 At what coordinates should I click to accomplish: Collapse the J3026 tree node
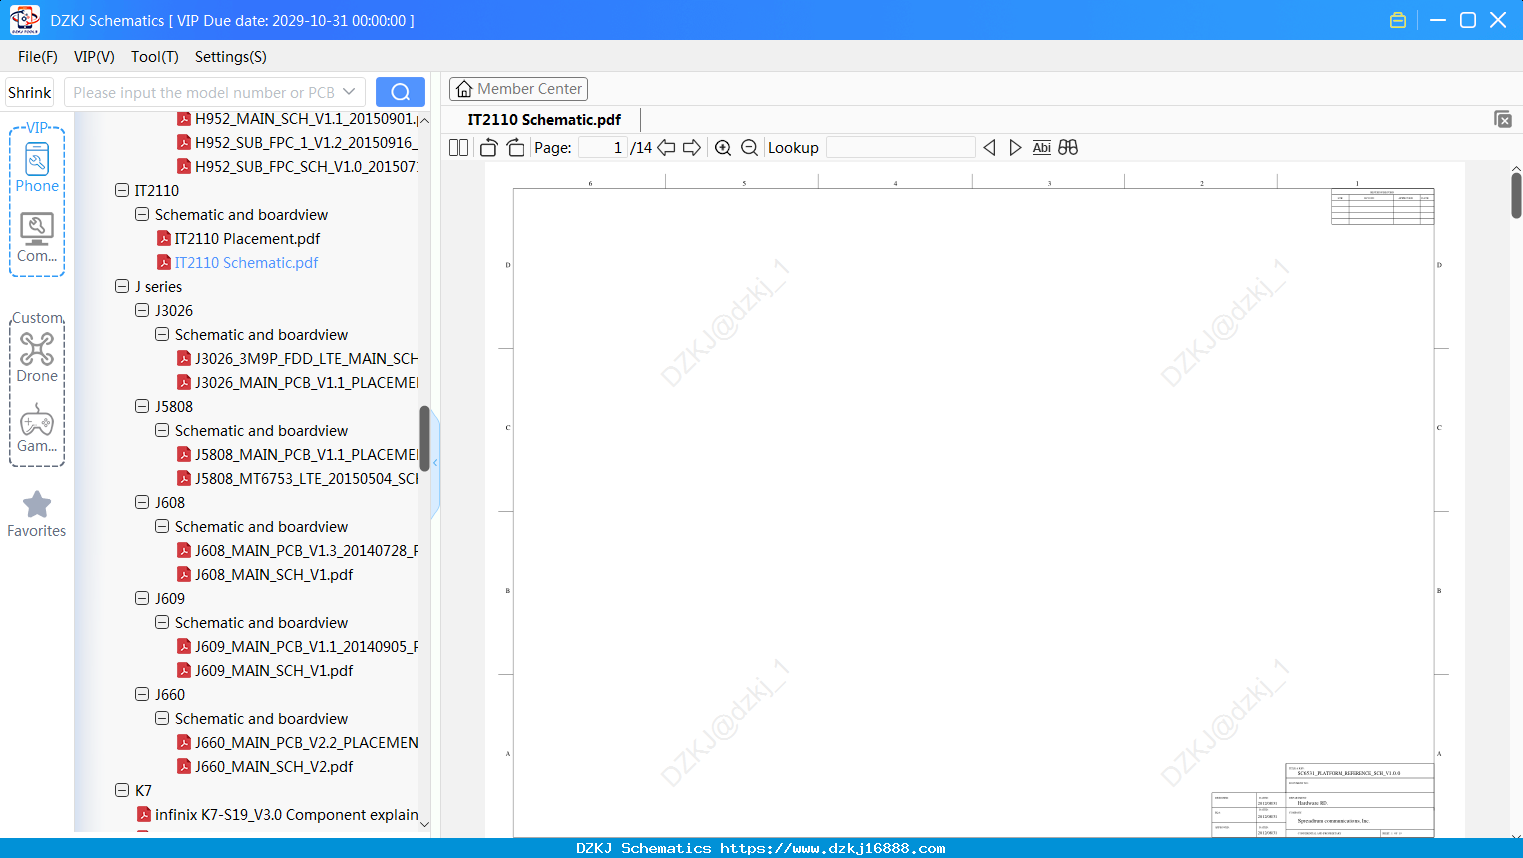click(x=142, y=310)
